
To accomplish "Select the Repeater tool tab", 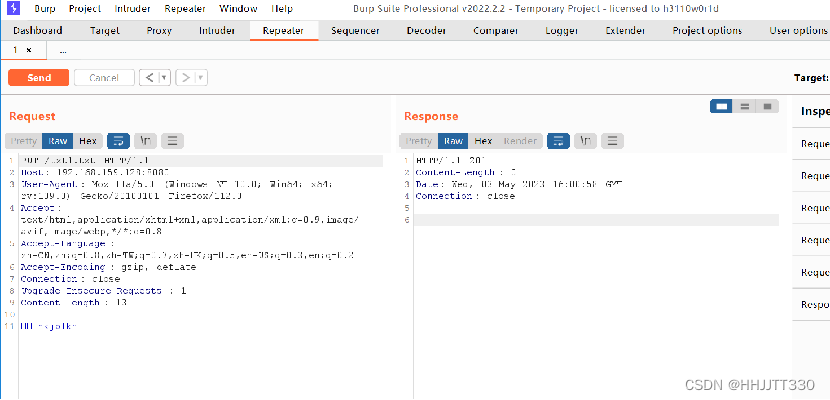I will 284,31.
